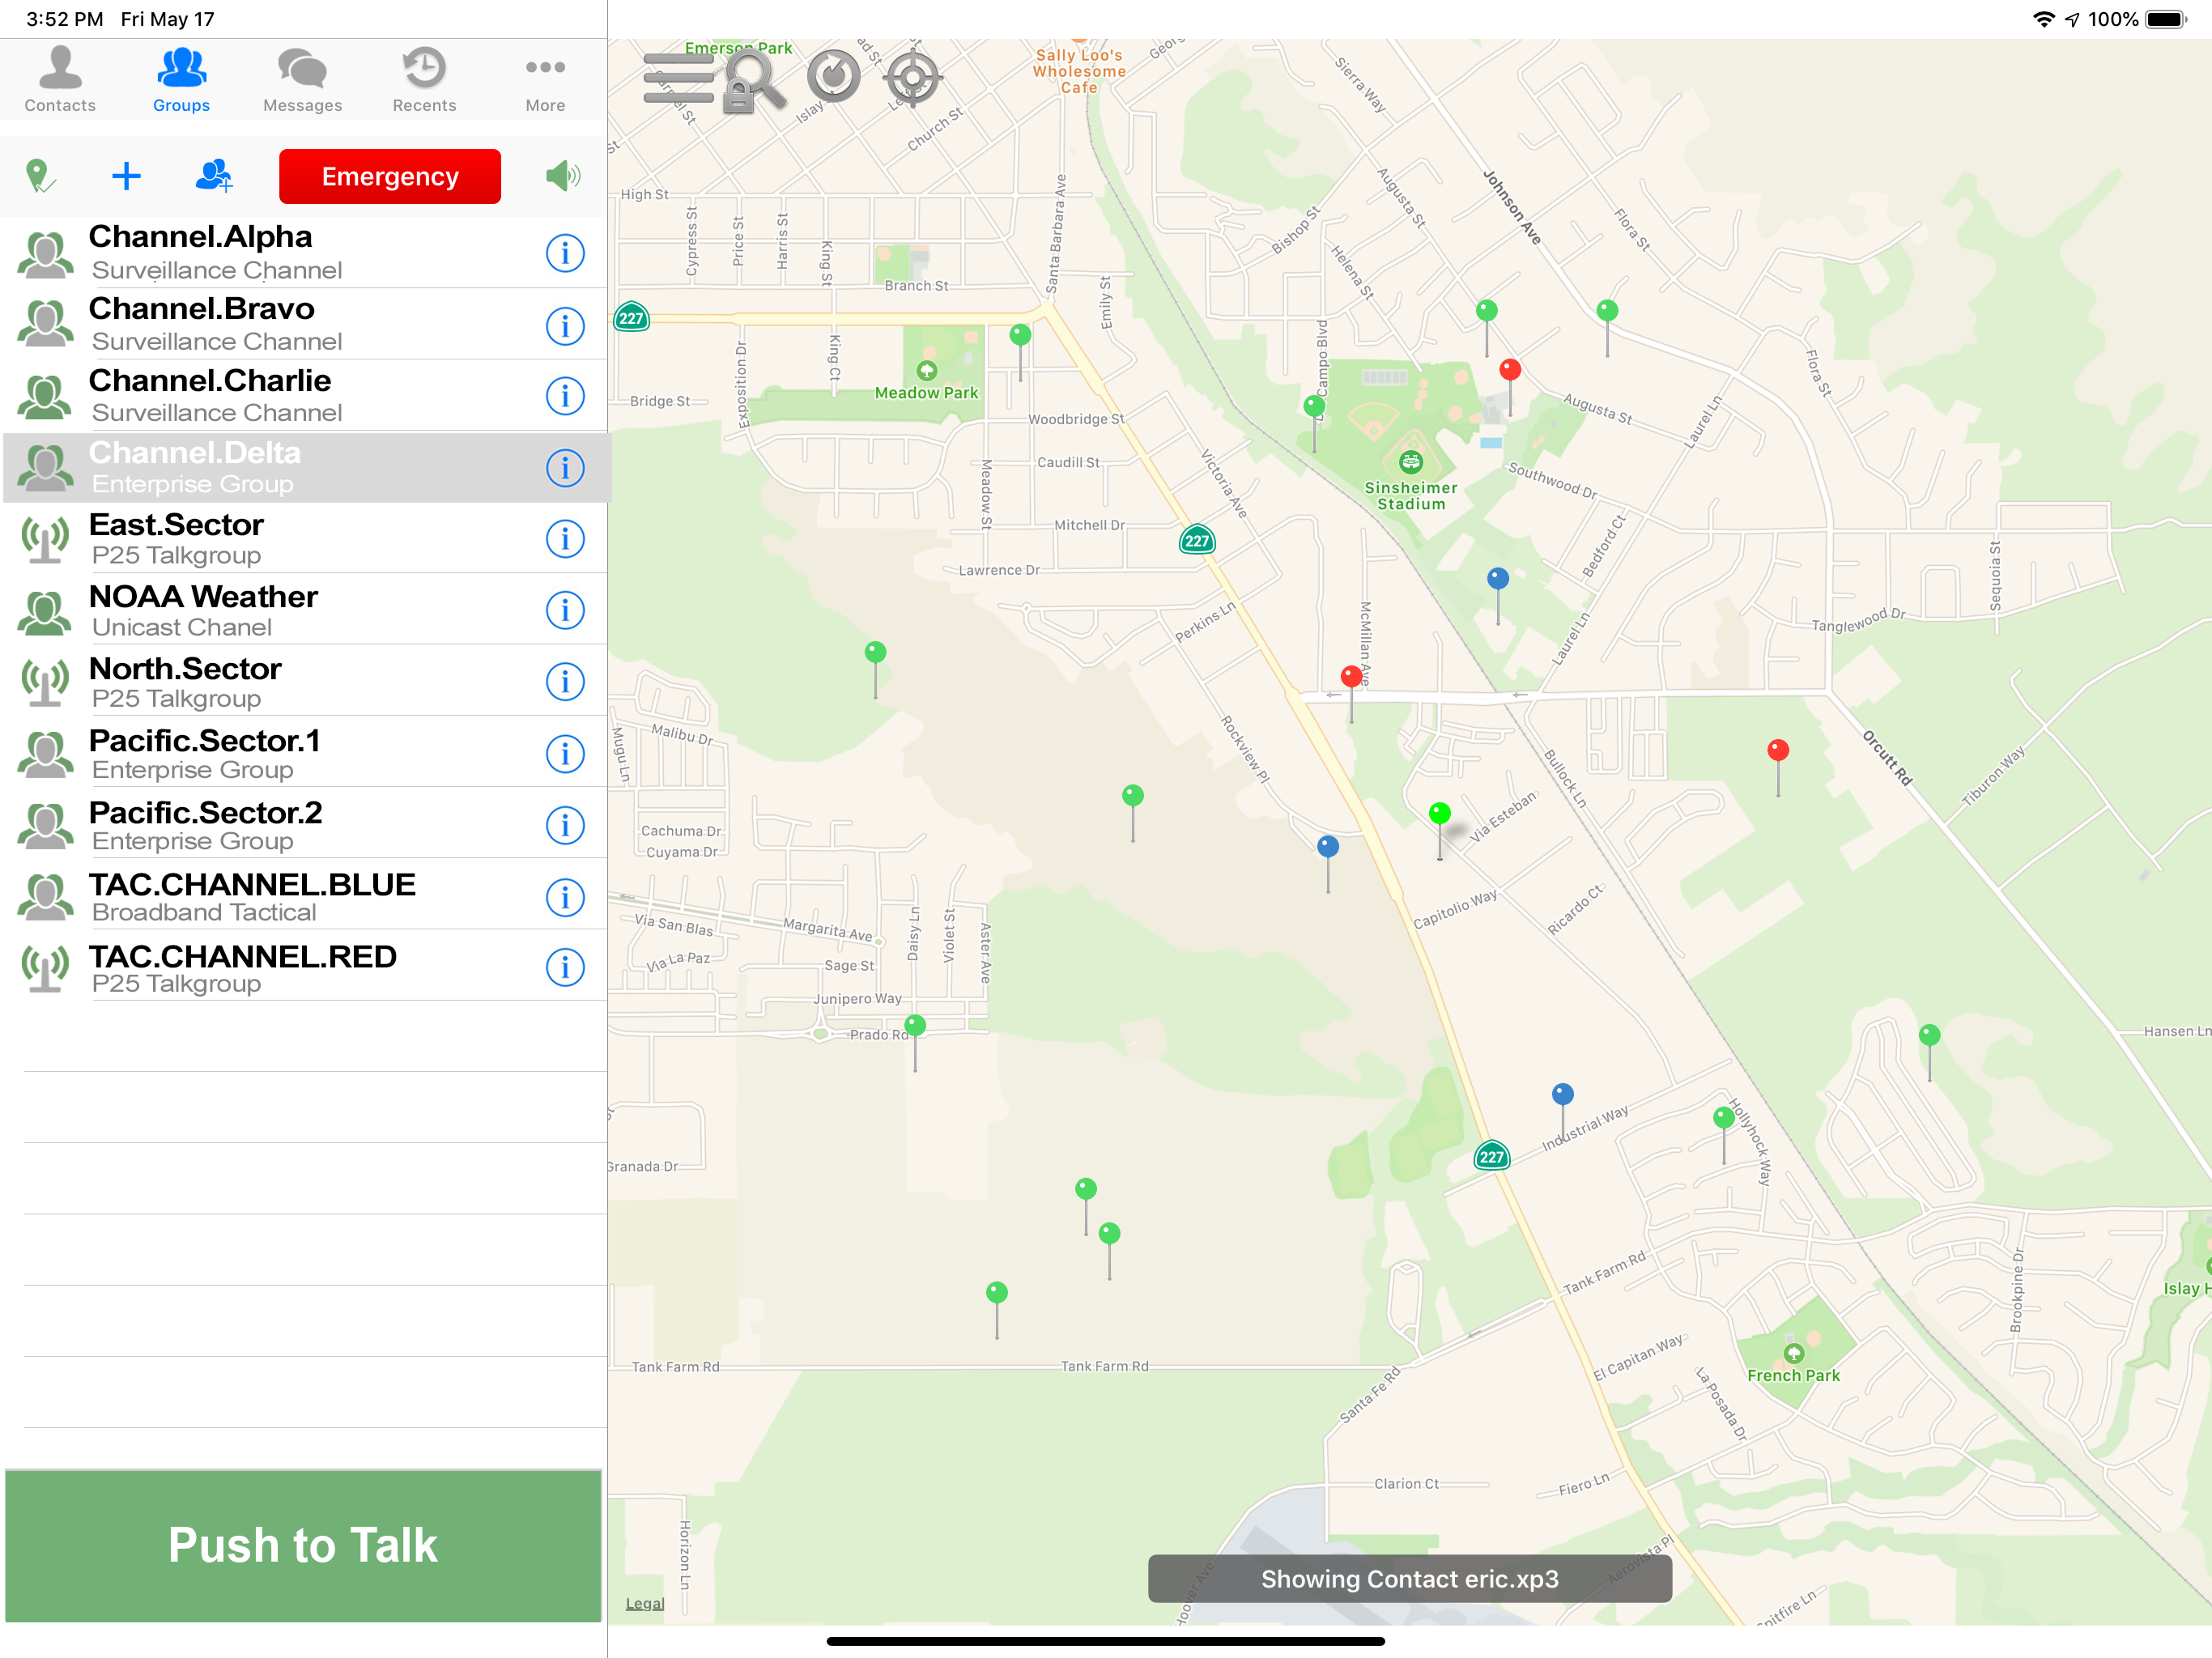Tap the red pin on McMillan Ave

(1351, 677)
